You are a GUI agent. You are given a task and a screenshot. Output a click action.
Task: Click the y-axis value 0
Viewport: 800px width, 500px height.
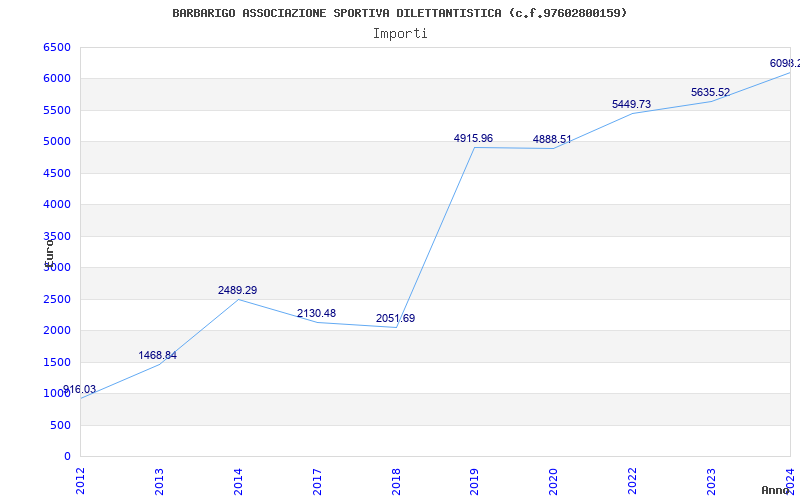(67, 456)
